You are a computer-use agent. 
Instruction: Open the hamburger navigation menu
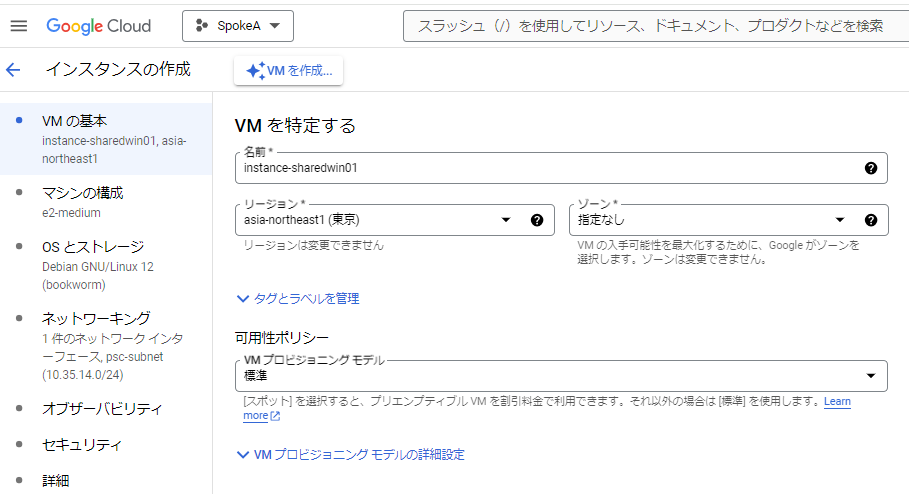(18, 26)
